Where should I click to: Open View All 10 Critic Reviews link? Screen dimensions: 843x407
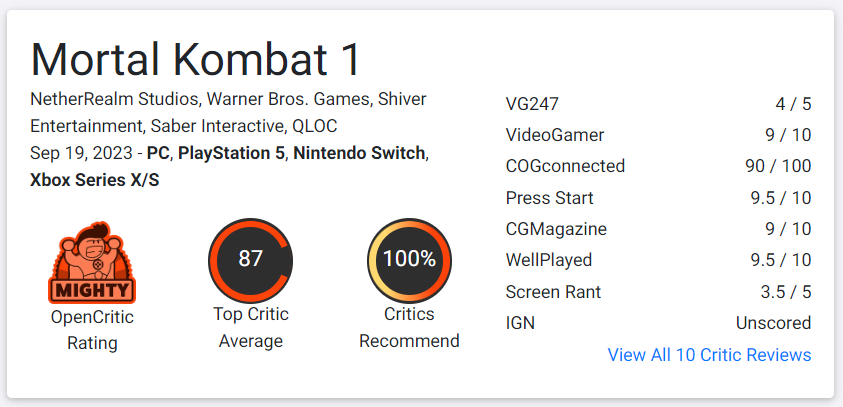coord(709,355)
